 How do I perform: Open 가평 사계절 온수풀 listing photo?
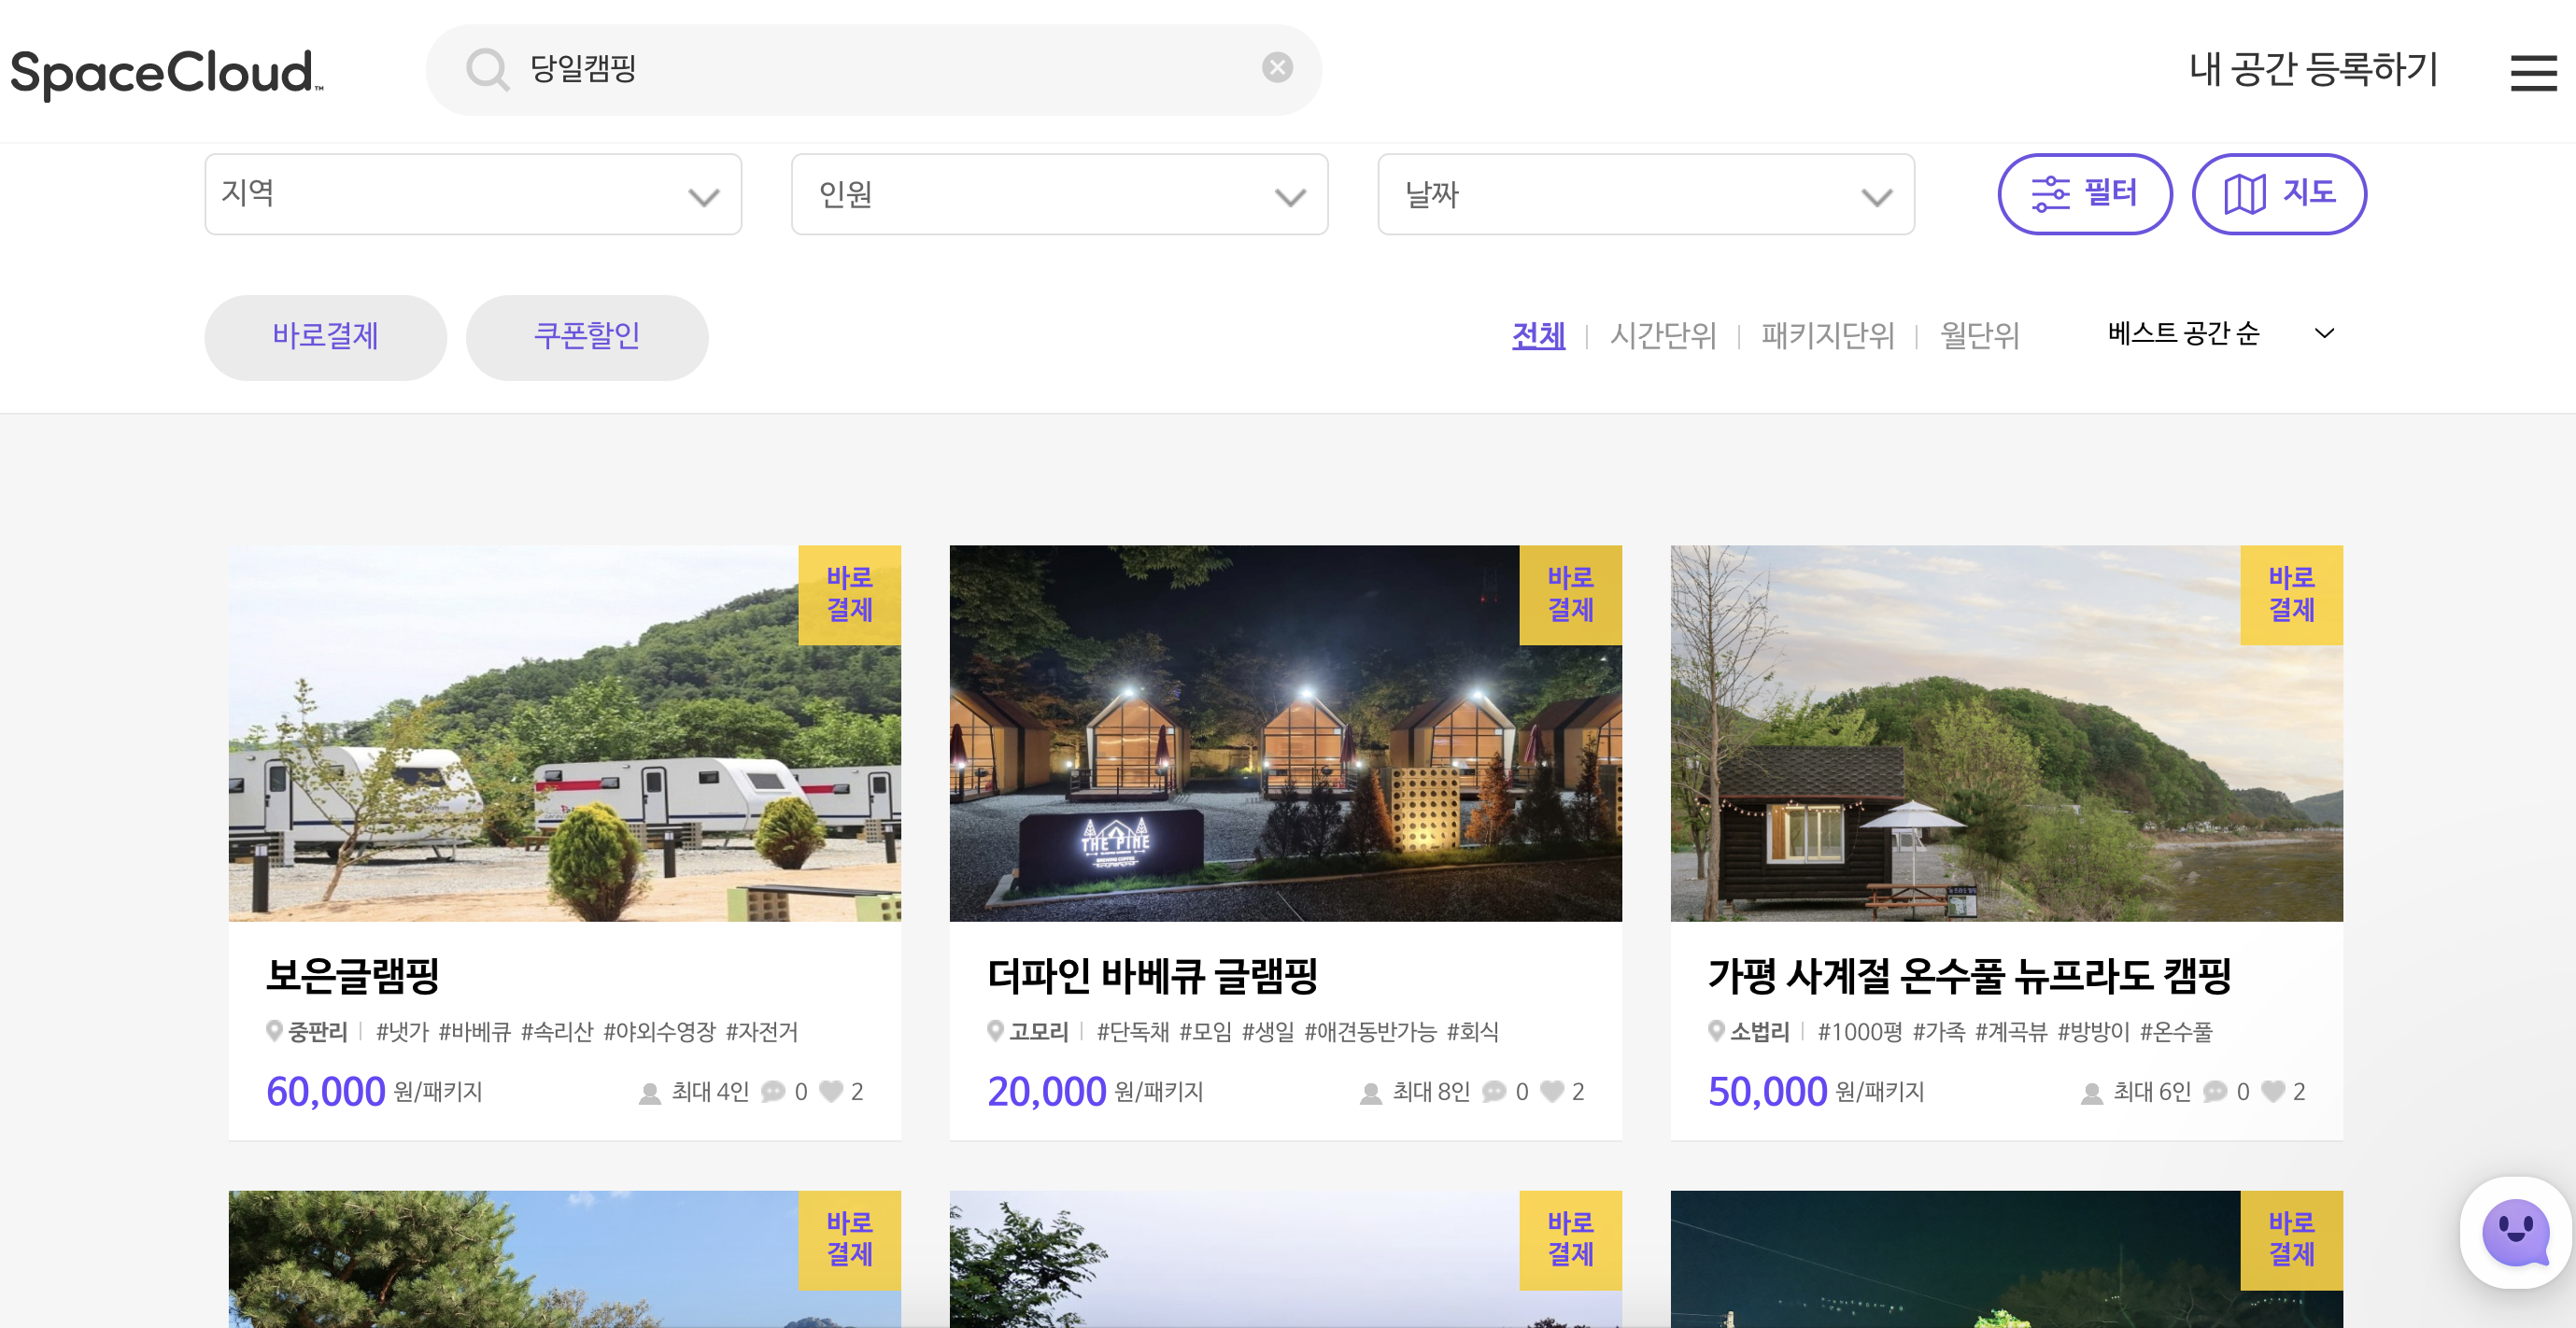pos(2006,733)
